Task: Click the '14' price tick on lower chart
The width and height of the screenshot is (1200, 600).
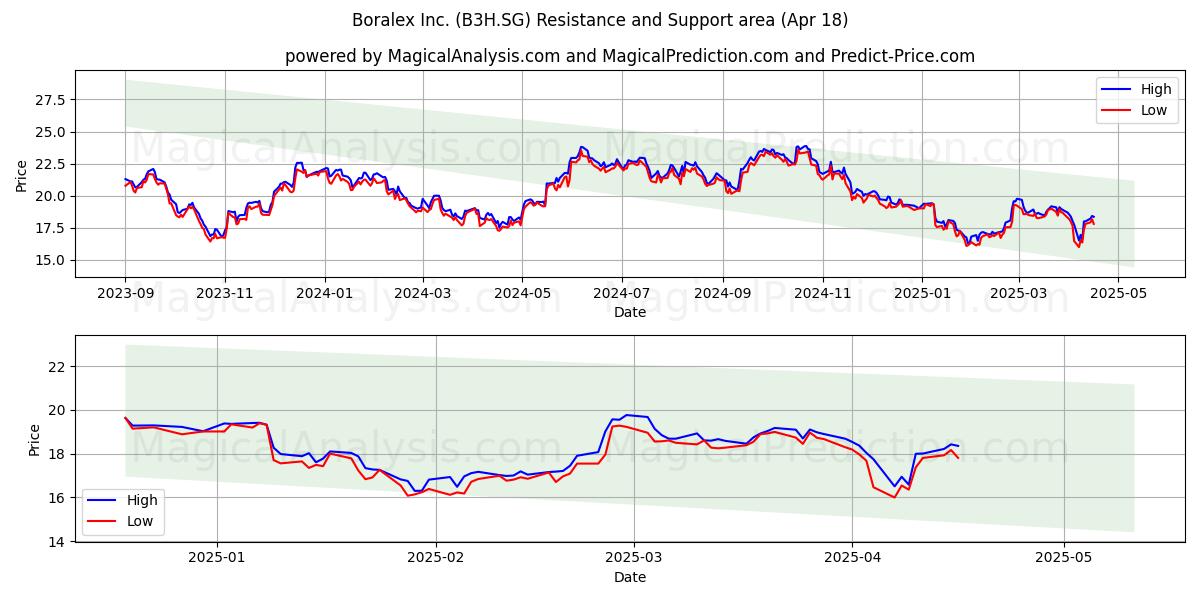Action: 58,542
